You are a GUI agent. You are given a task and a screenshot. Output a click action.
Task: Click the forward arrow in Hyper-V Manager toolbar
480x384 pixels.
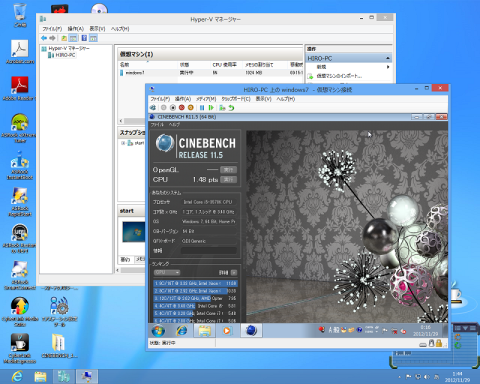pyautogui.click(x=52, y=38)
